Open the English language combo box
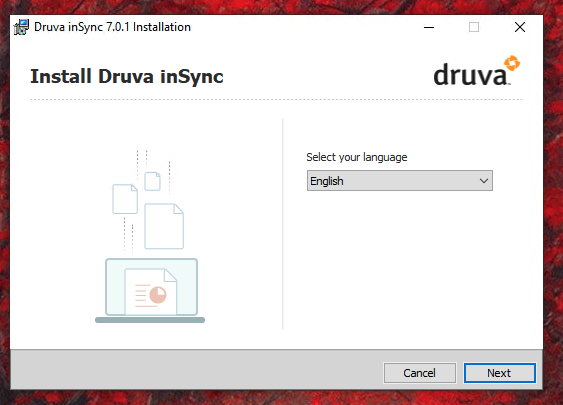This screenshot has width=563, height=405. [400, 181]
